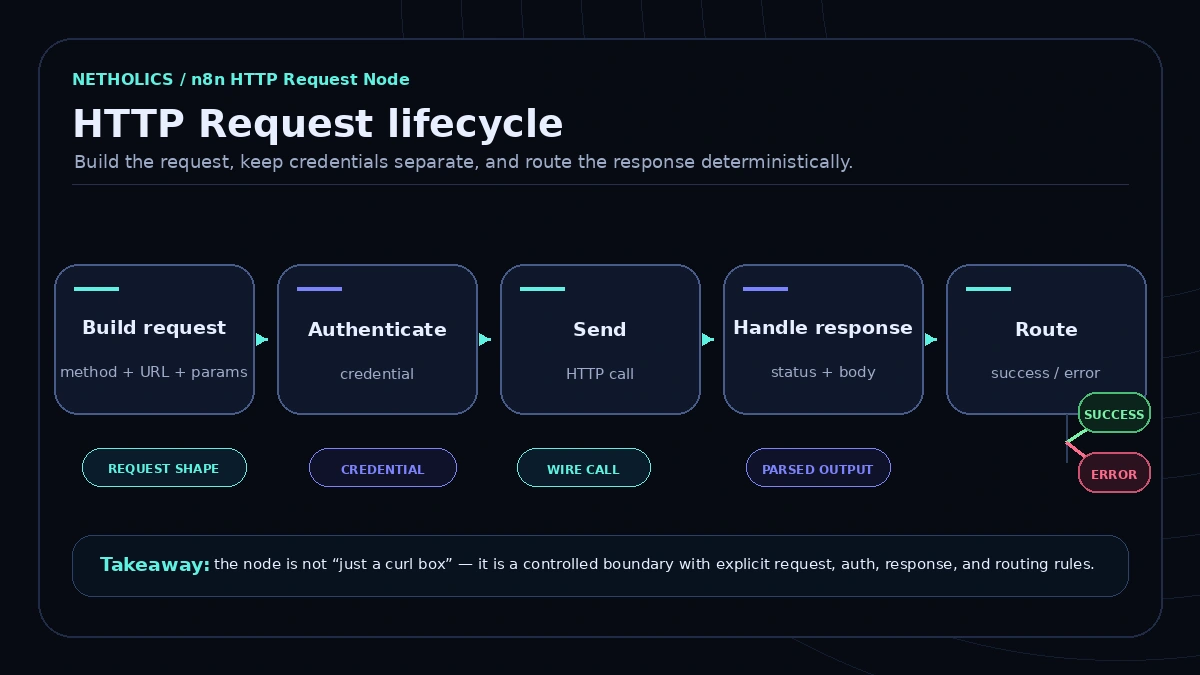
Task: Click the 'NETHOLICS / n8n HTTP Request Node' header
Action: tap(241, 79)
